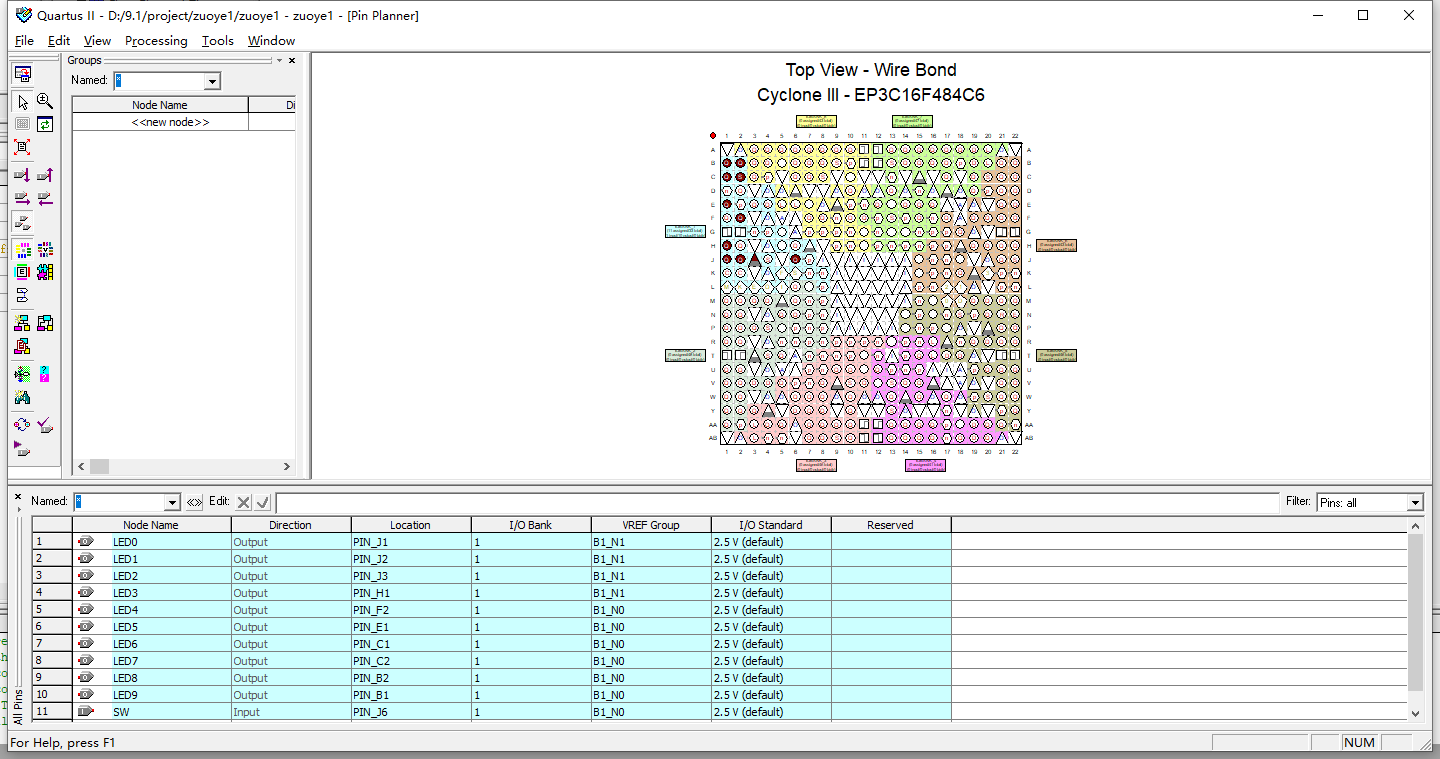Image resolution: width=1440 pixels, height=759 pixels.
Task: Click the check-mark I/O assignment analysis icon
Action: click(x=45, y=425)
